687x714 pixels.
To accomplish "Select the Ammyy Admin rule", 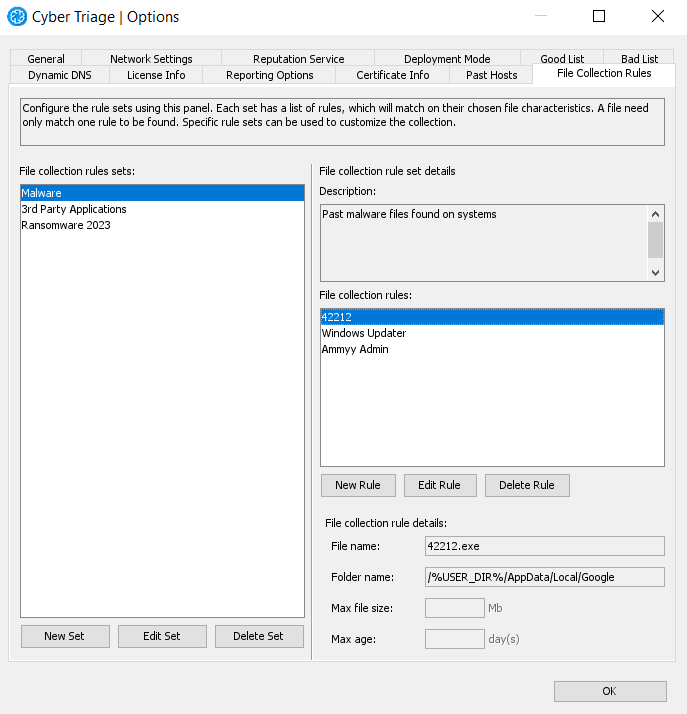I will pos(492,349).
